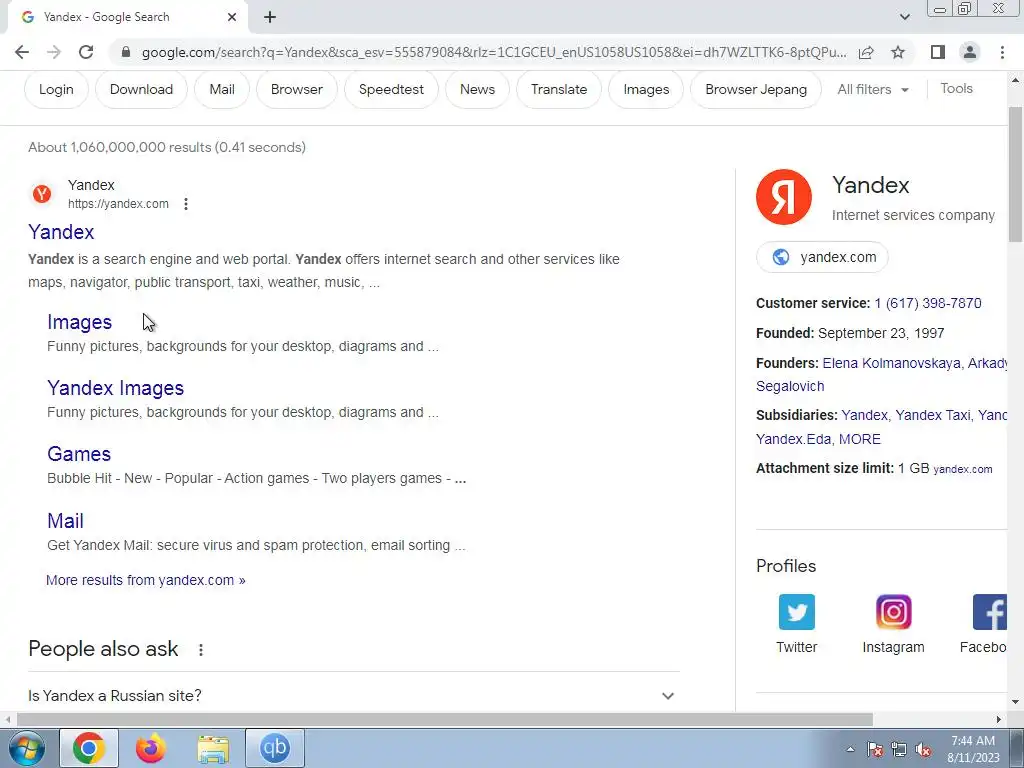Viewport: 1024px width, 768px height.
Task: Click the horizontal scrollbar thumb
Action: pyautogui.click(x=445, y=720)
